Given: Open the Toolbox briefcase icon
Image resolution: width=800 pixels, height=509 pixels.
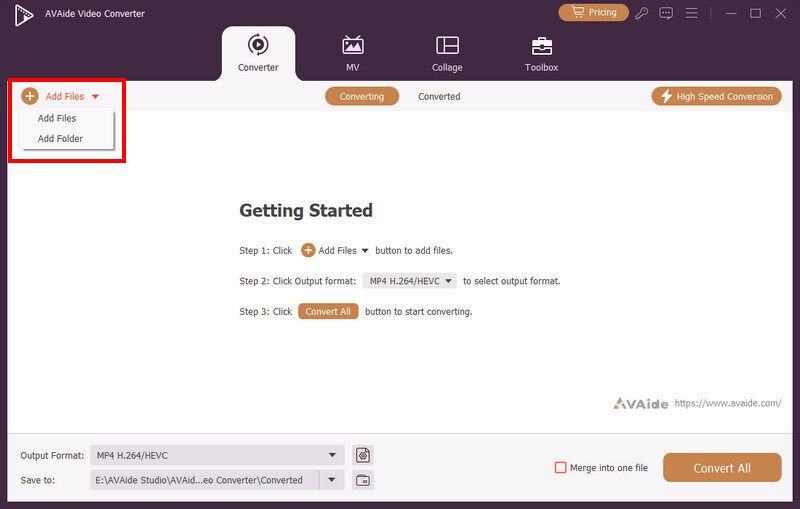Looking at the screenshot, I should 541,46.
